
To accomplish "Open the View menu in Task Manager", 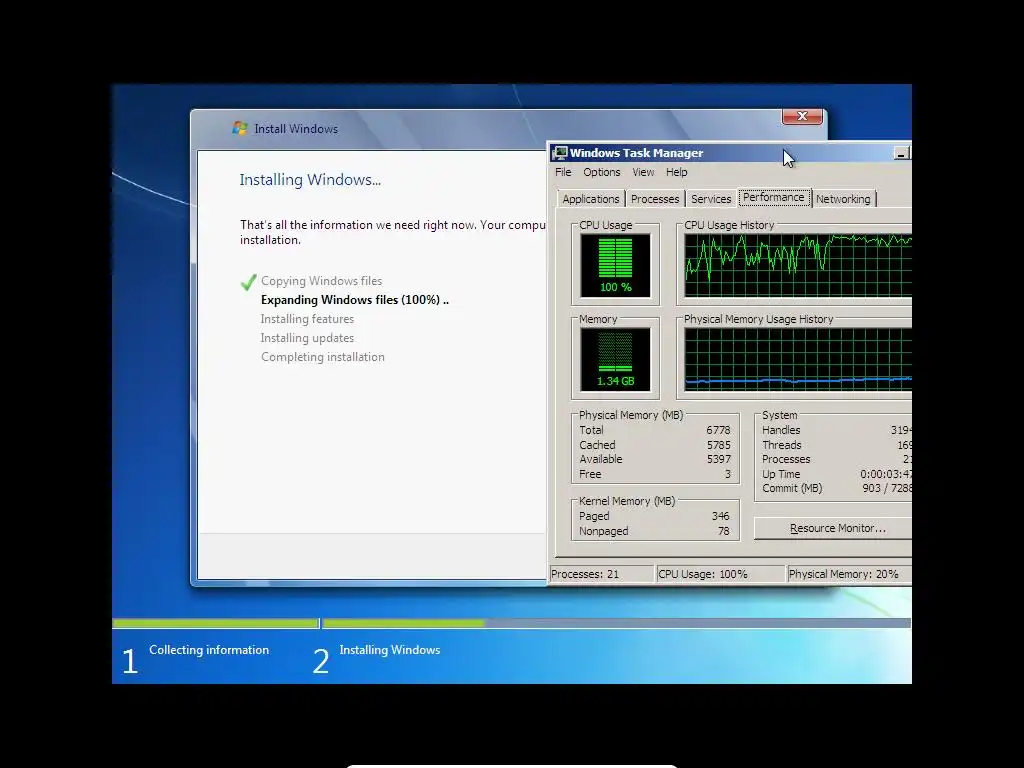I will coord(643,172).
